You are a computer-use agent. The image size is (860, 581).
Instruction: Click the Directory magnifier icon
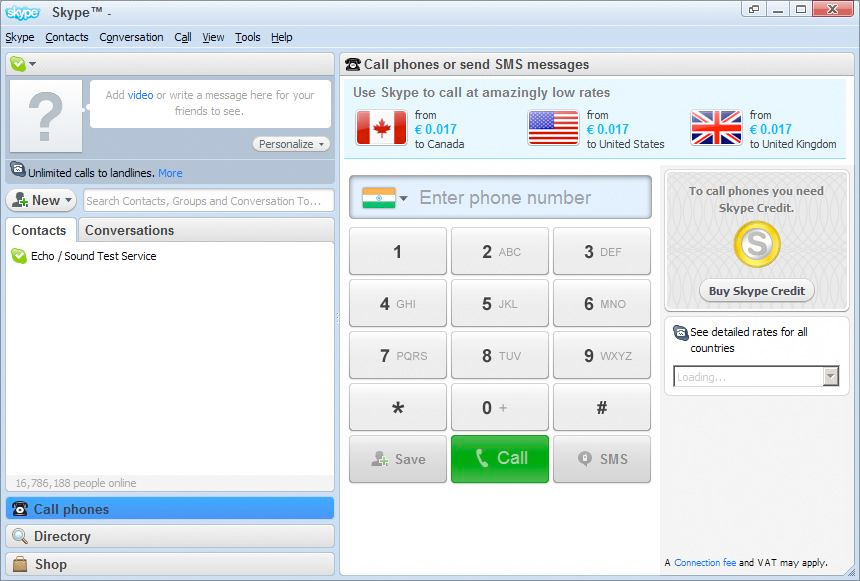(20, 536)
